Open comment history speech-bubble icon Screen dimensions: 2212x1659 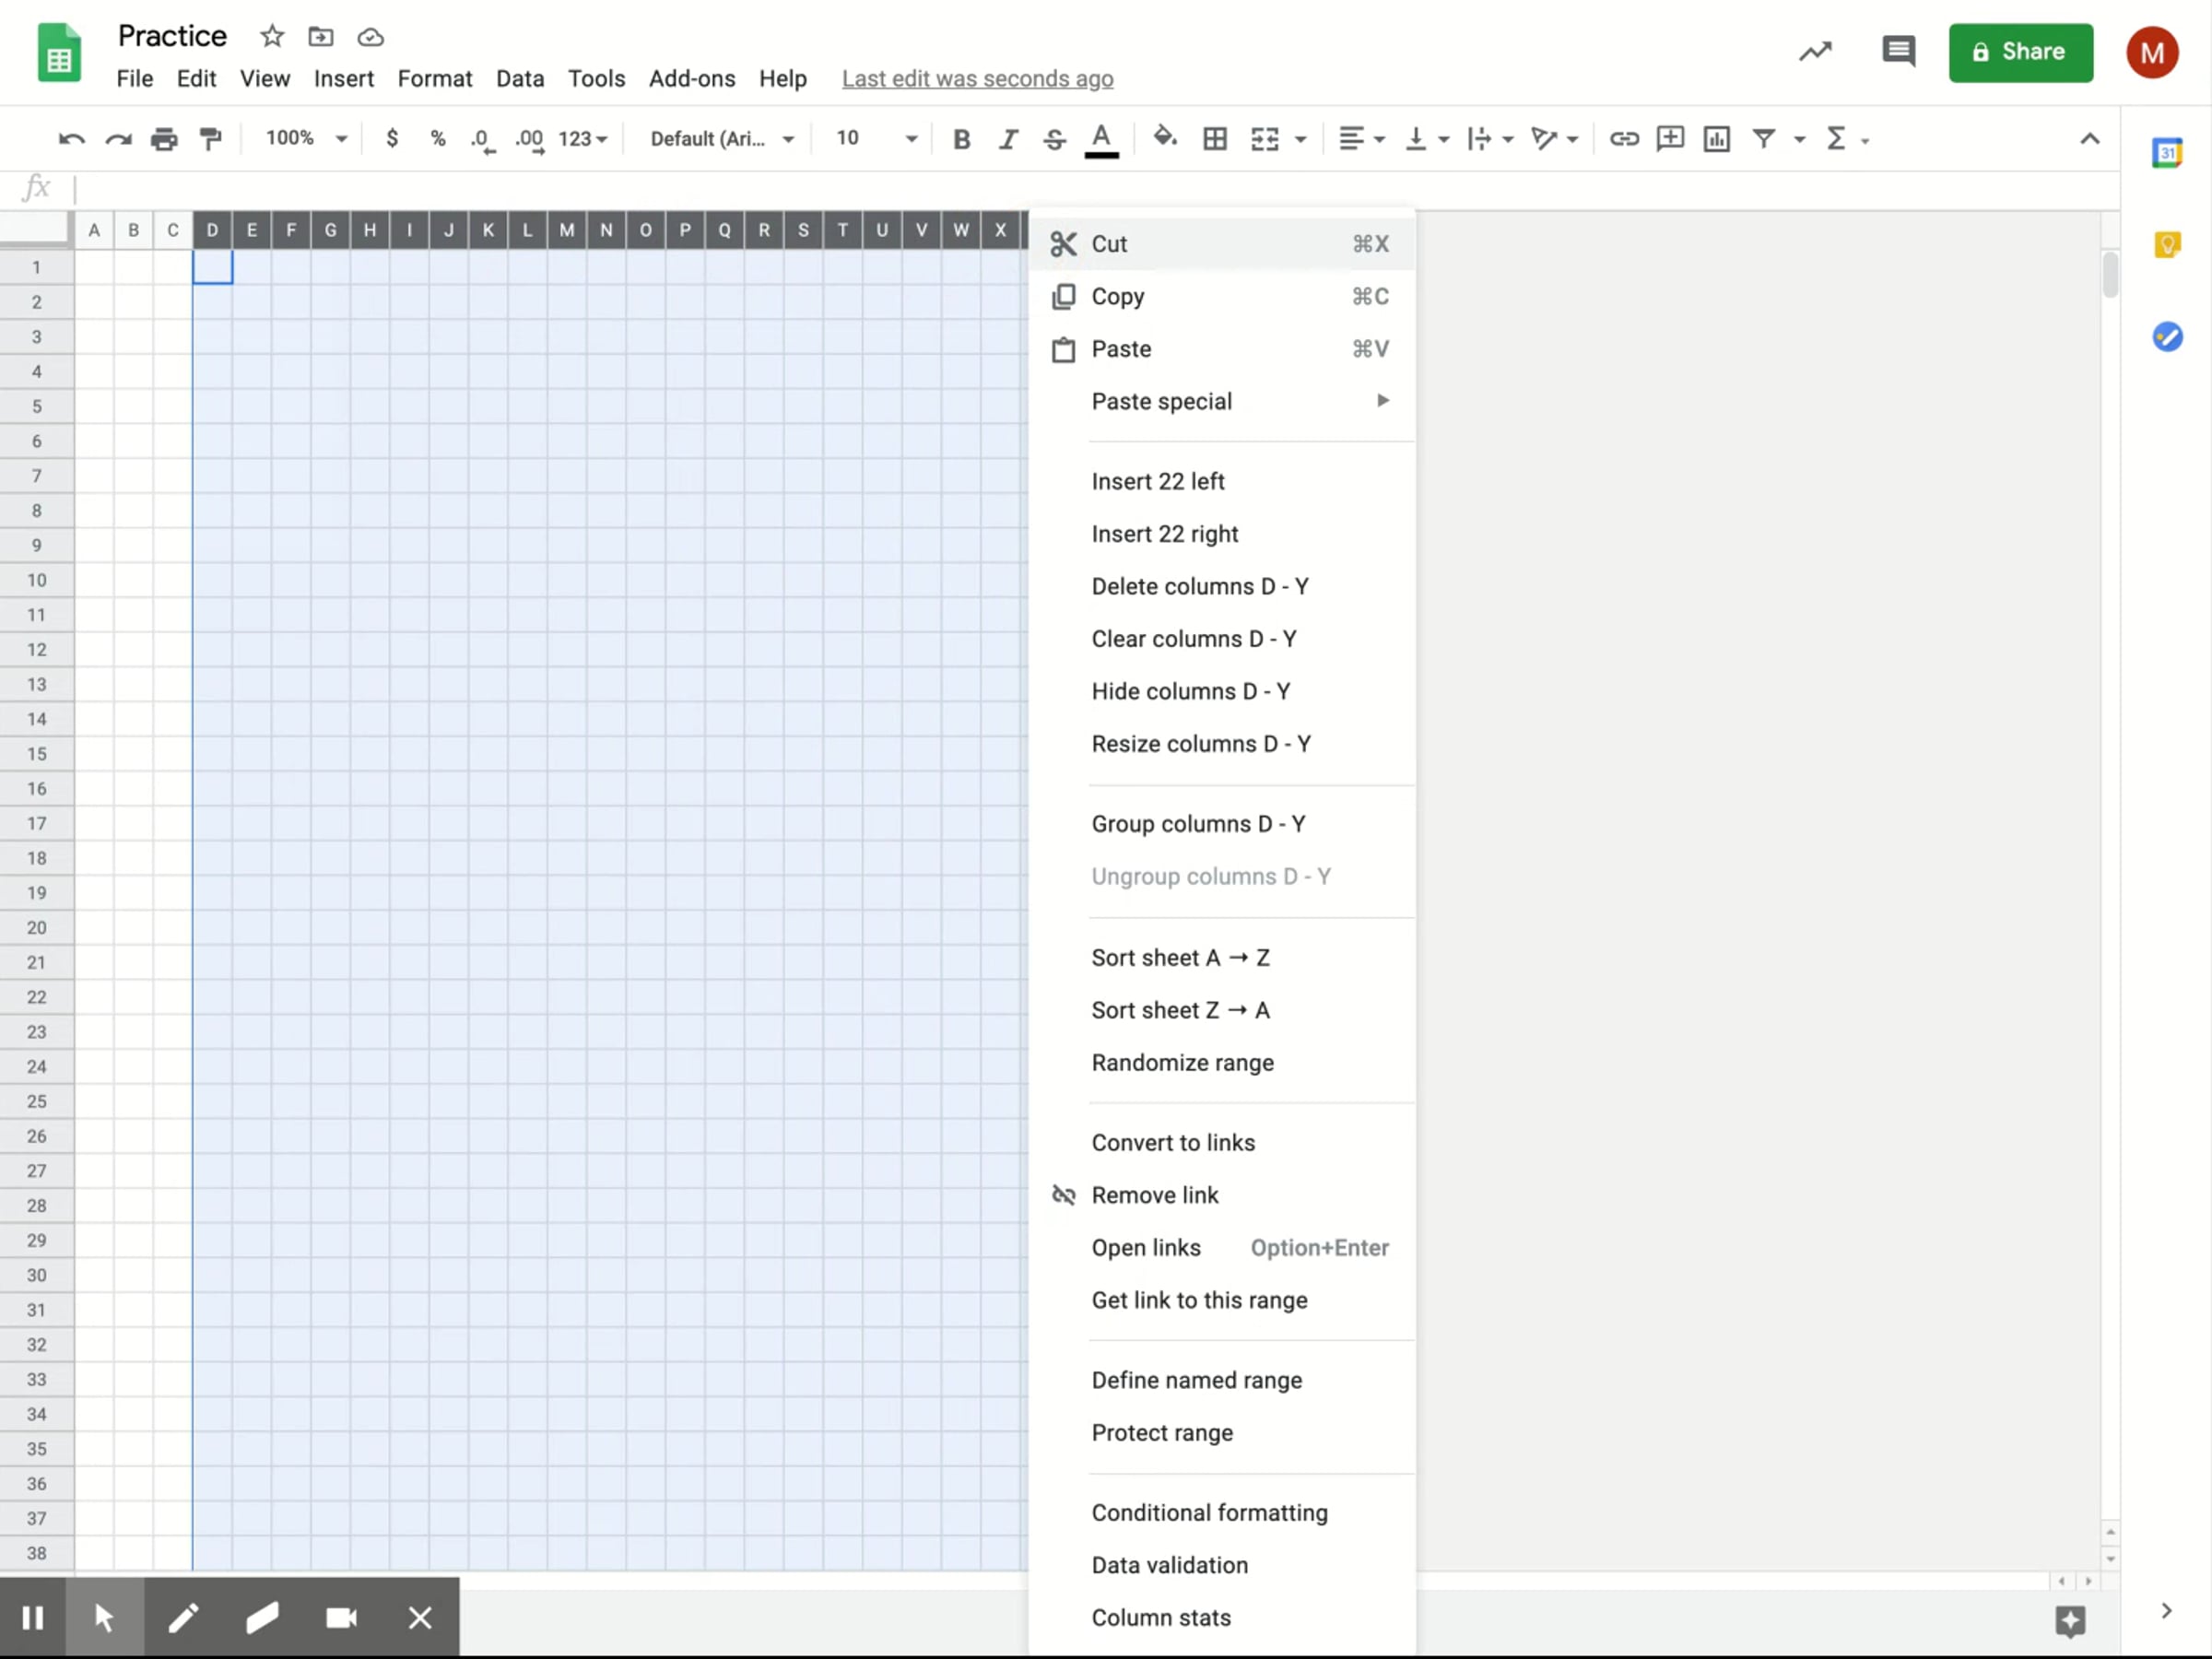pyautogui.click(x=1897, y=52)
